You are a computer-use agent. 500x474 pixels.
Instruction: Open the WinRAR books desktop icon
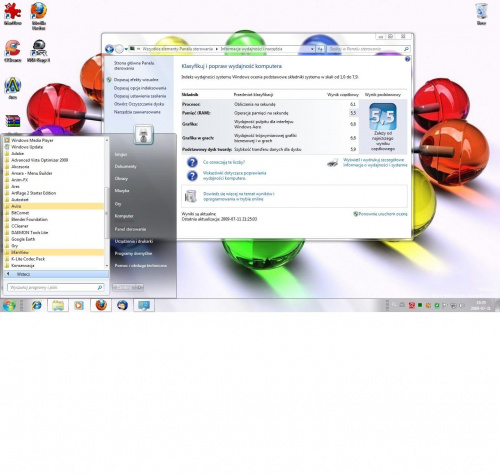pos(13,121)
